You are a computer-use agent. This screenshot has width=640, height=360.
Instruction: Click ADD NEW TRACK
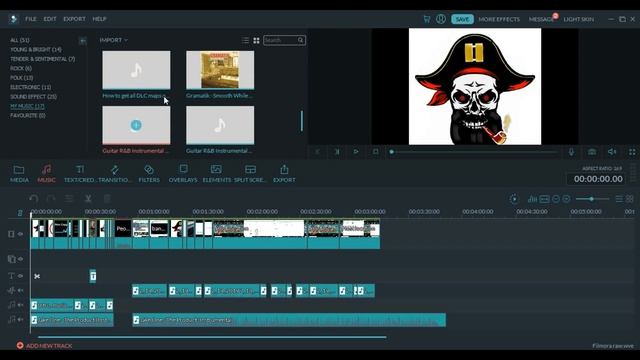[44, 346]
